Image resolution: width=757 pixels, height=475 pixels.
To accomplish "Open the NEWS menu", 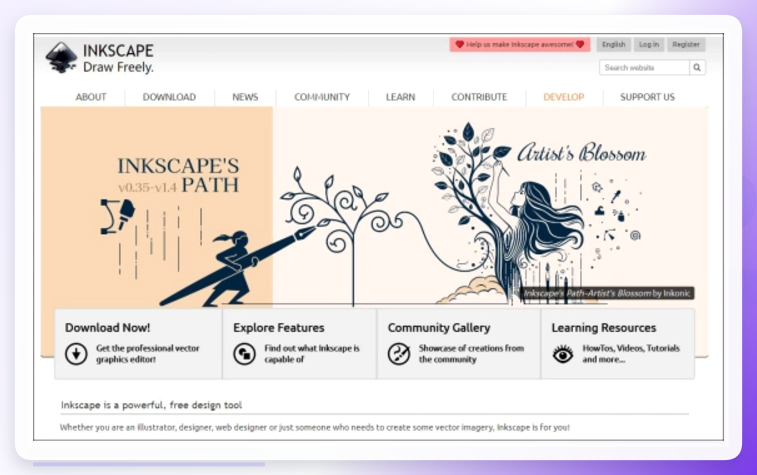I will coord(245,97).
